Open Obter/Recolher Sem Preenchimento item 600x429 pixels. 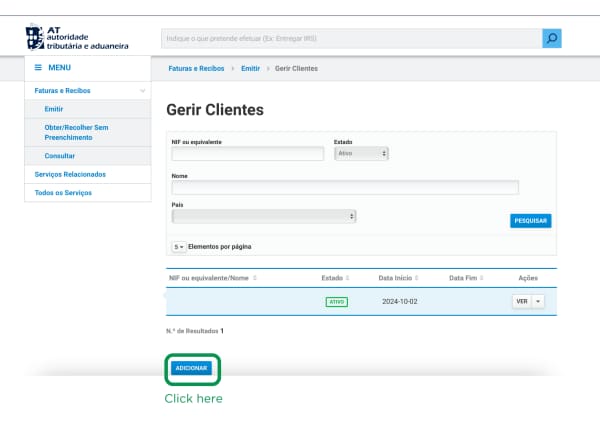pyautogui.click(x=76, y=132)
